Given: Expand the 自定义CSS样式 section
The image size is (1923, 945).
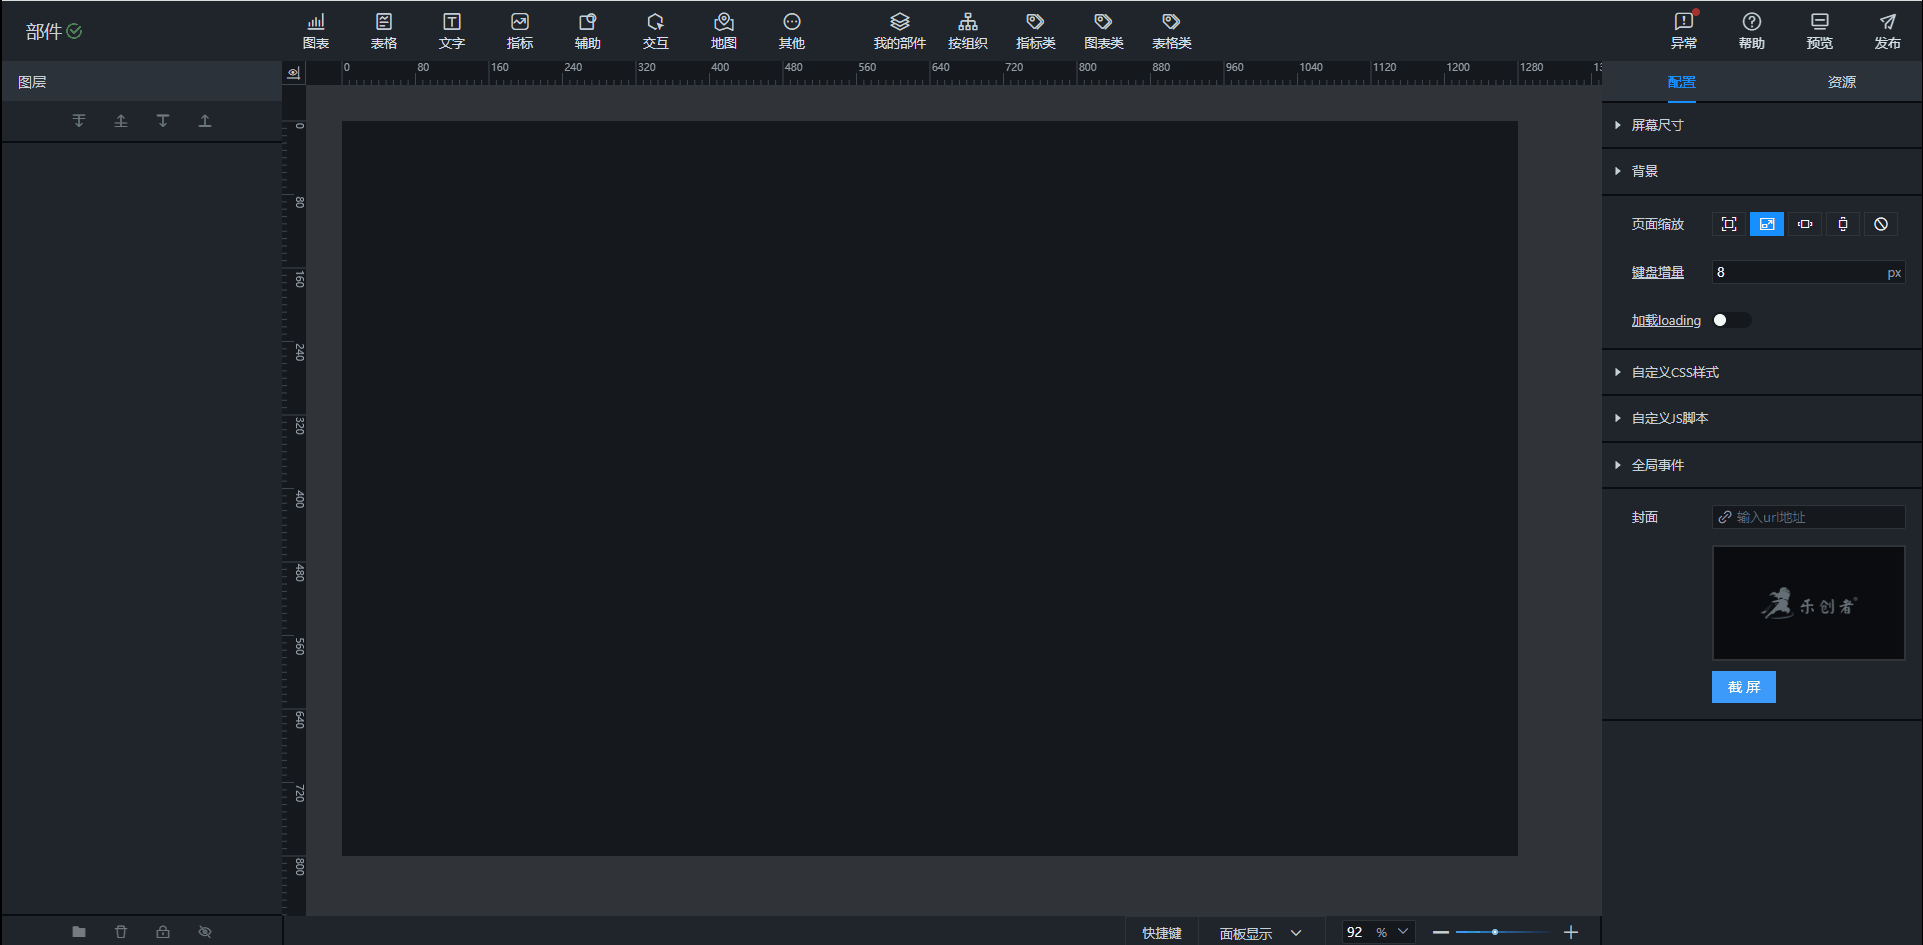Looking at the screenshot, I should [x=1675, y=372].
